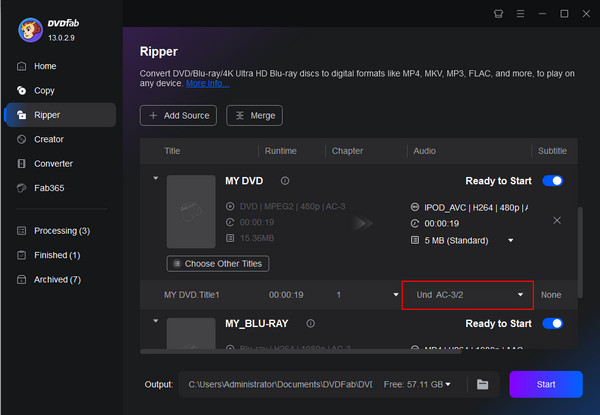600x415 pixels.
Task: Open the Converter module
Action: tap(53, 164)
